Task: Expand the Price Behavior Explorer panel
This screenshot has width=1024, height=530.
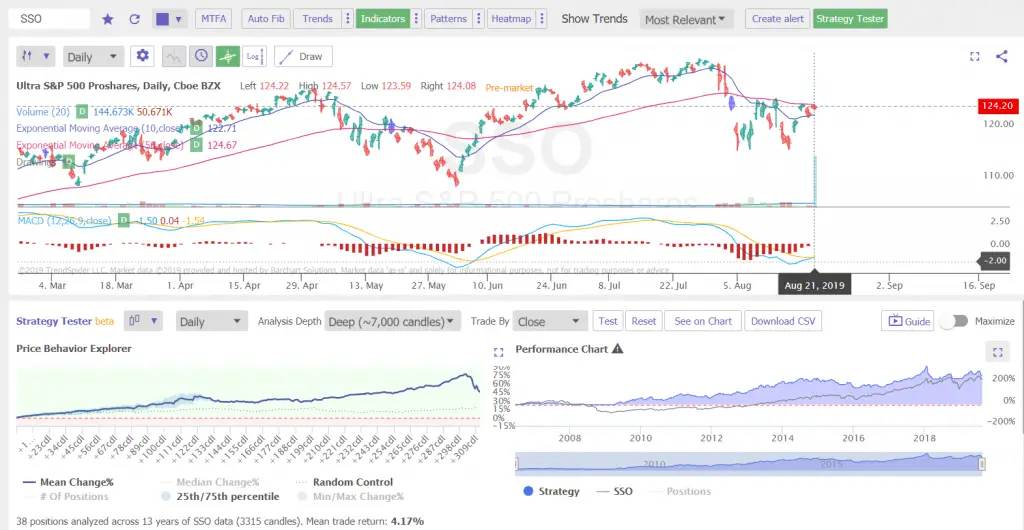Action: 498,352
